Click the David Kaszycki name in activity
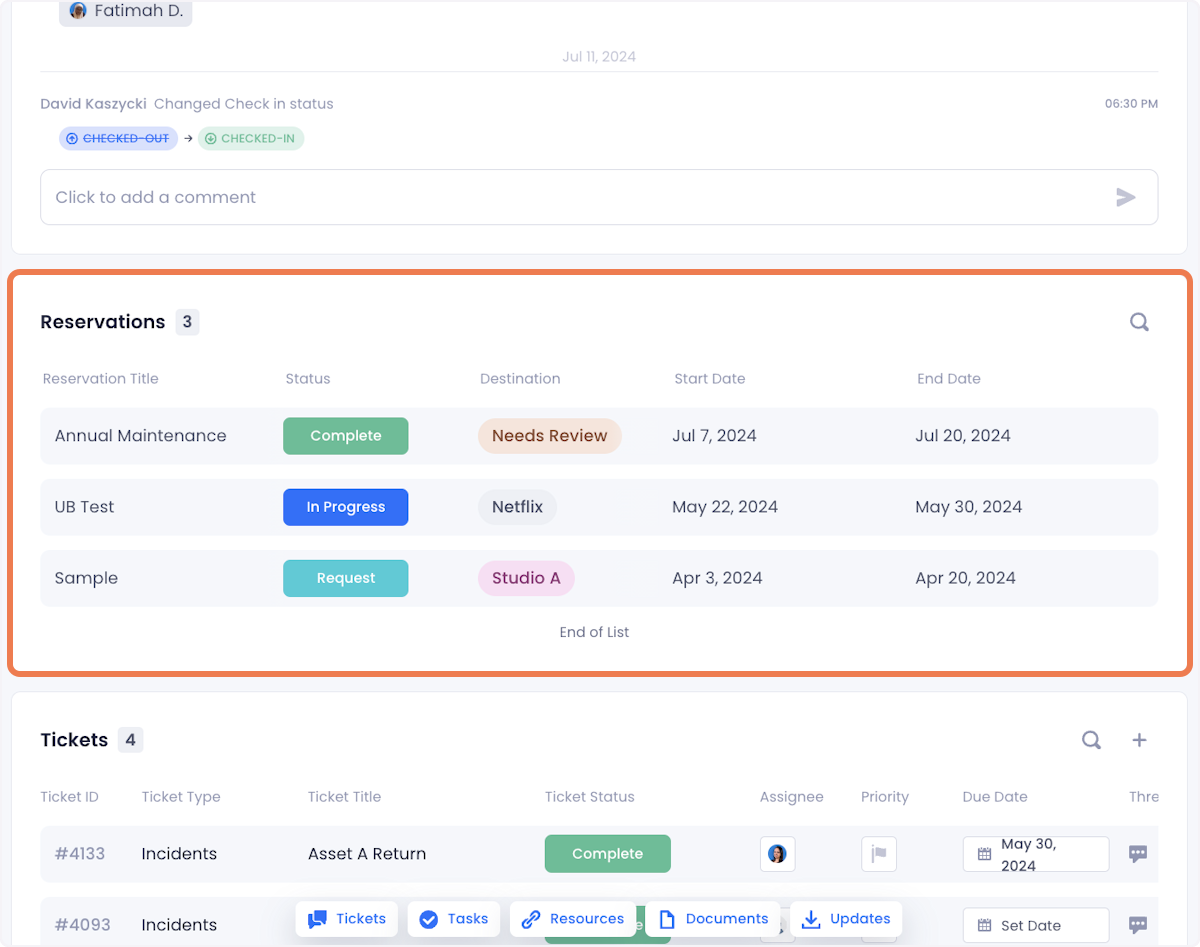Viewport: 1200px width, 947px height. click(93, 104)
